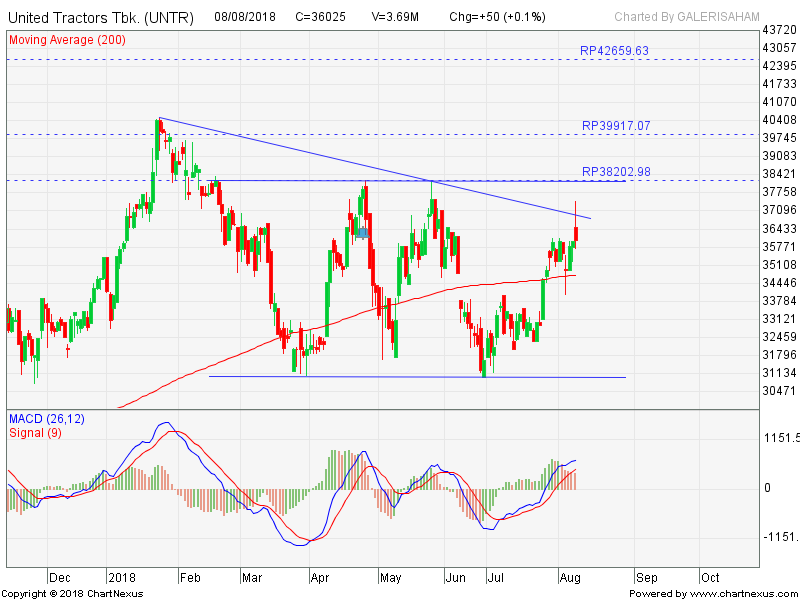Click the RP38202.98 resistance level label
This screenshot has width=800, height=600.
pos(616,172)
